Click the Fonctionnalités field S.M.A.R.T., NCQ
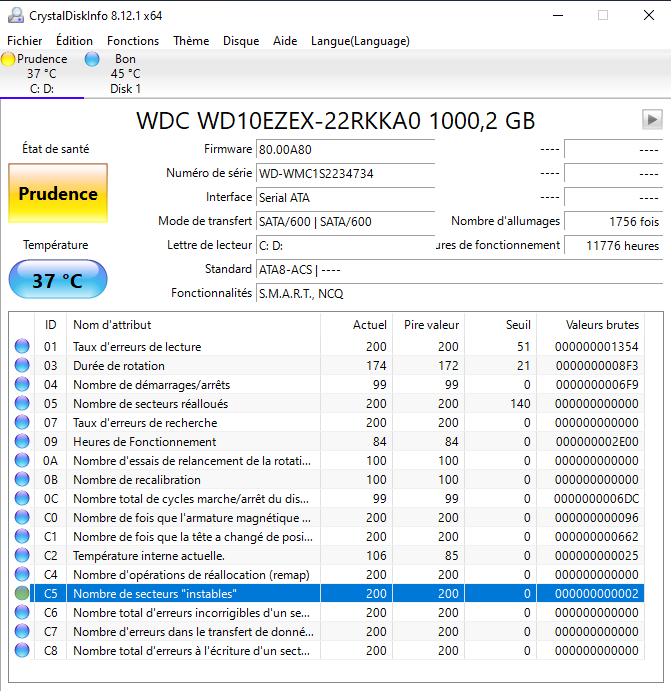The height and width of the screenshot is (691, 671). [459, 293]
